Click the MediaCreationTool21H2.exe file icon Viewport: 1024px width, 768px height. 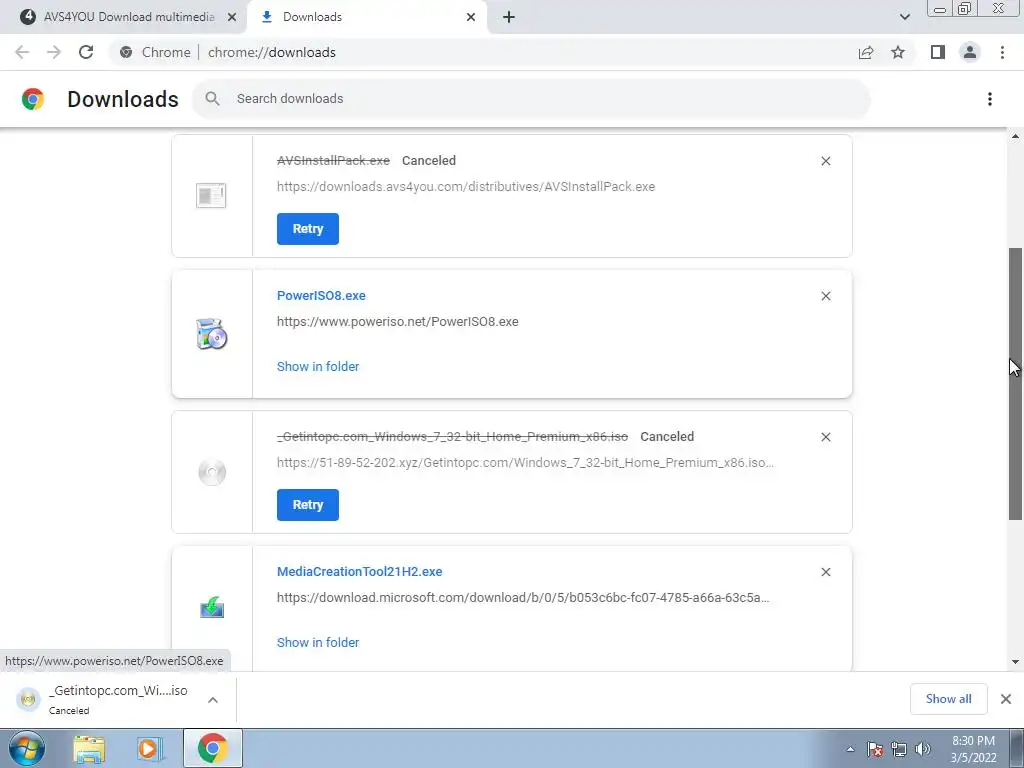point(212,607)
